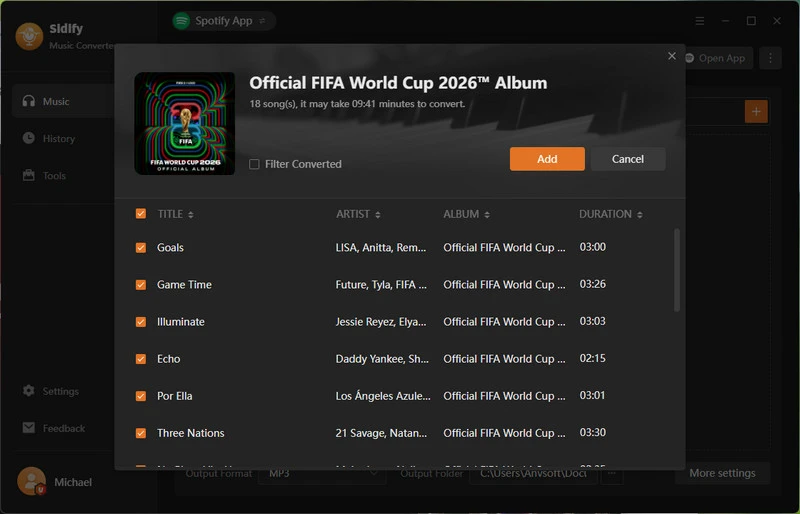Click the 03:30 duration of Three Nations

pyautogui.click(x=592, y=432)
